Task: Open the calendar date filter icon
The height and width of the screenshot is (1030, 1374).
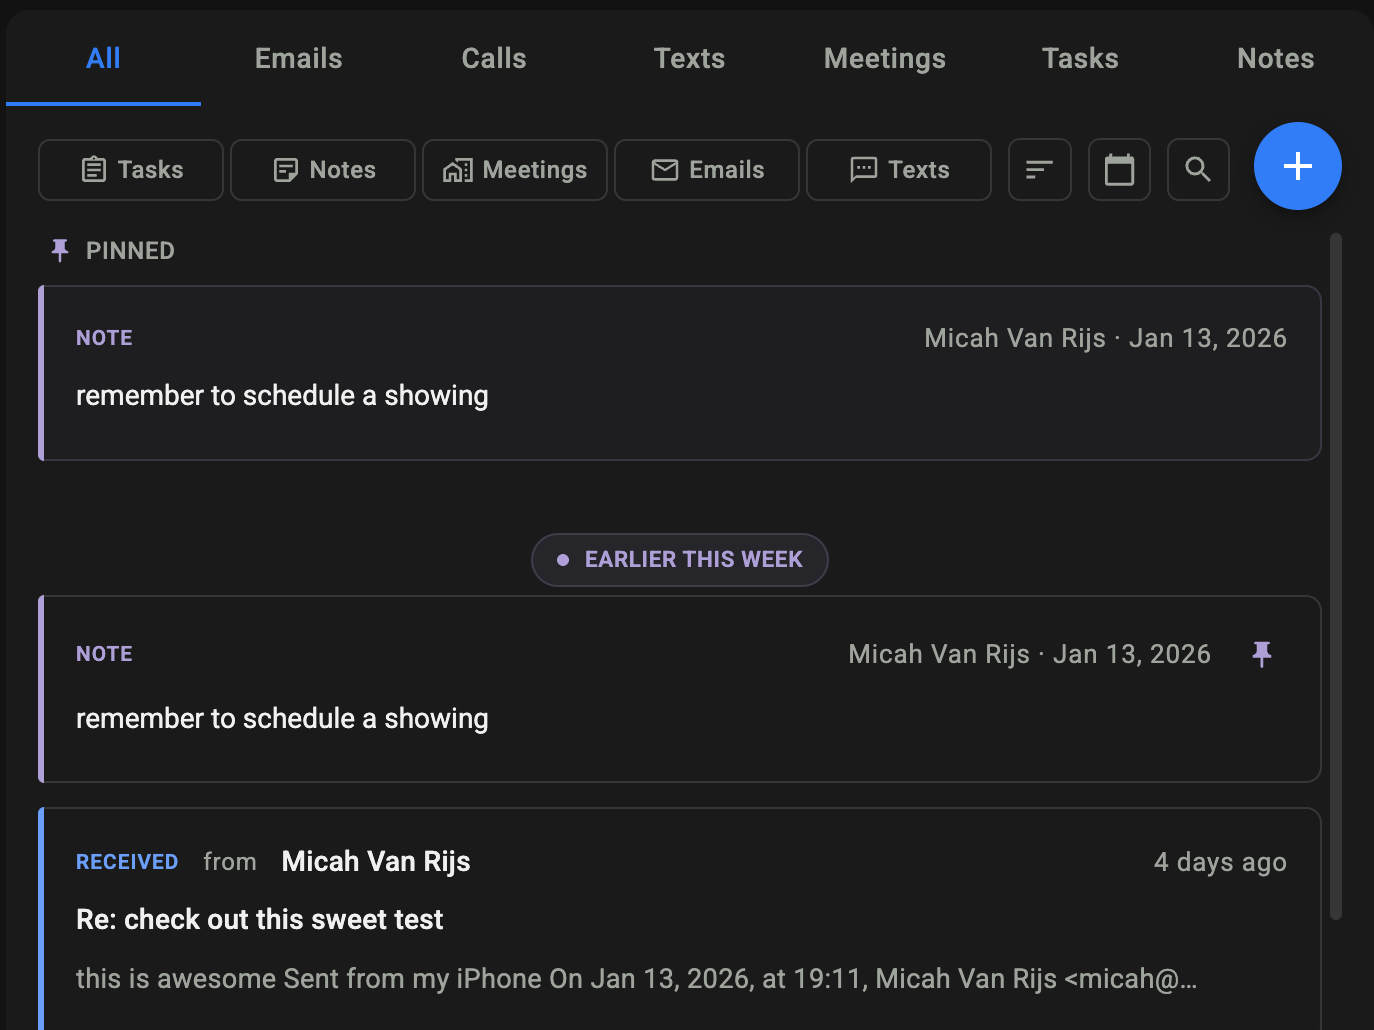Action: tap(1119, 170)
